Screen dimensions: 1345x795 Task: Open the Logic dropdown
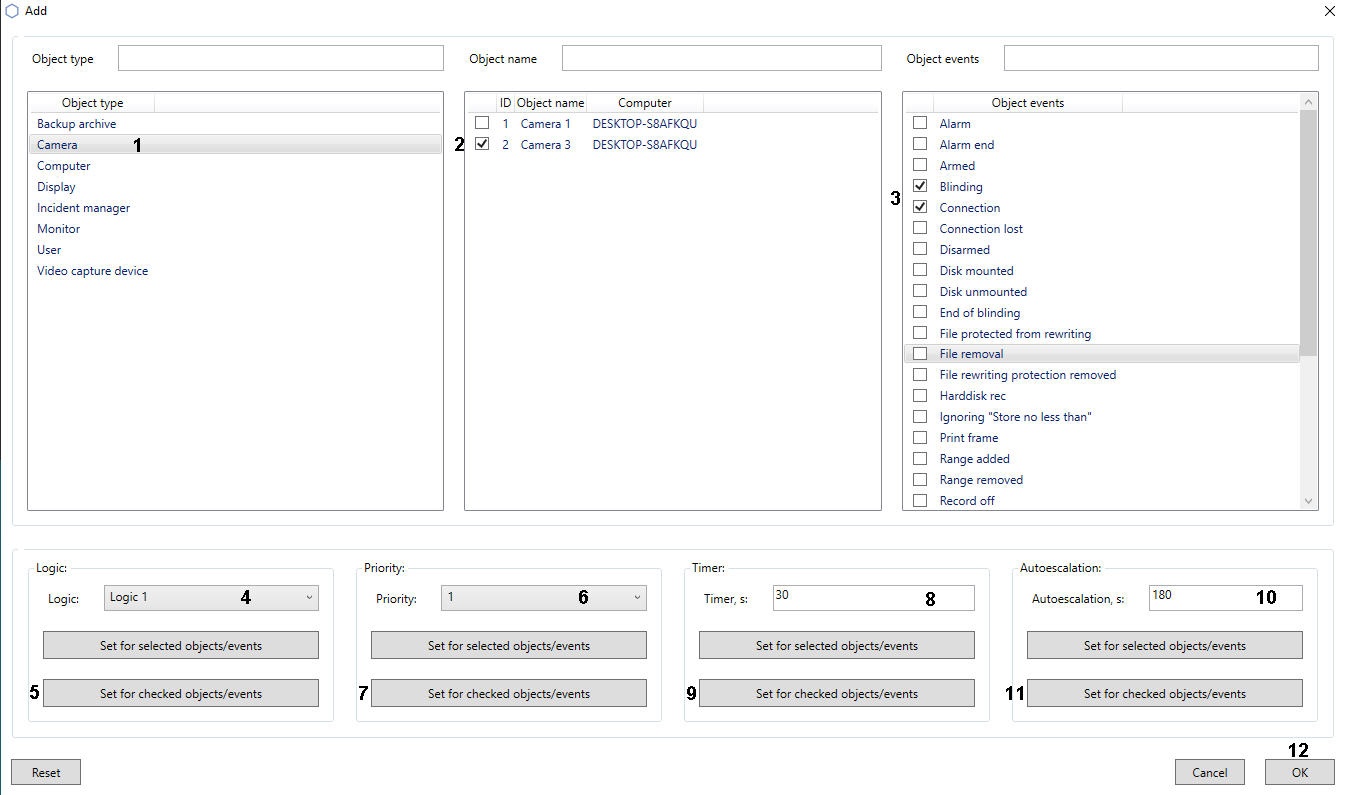point(211,598)
